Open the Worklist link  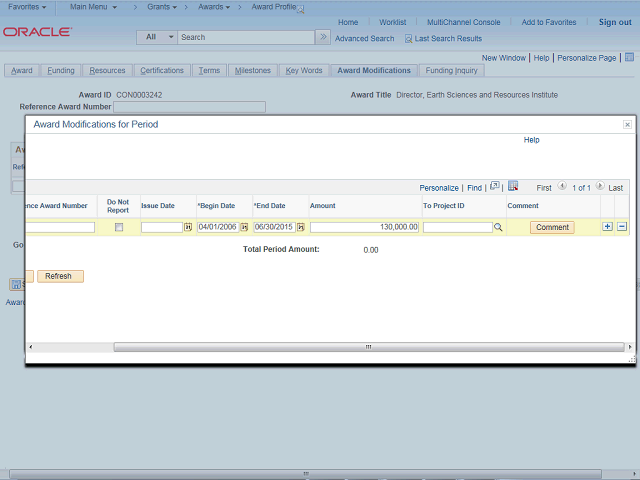(393, 22)
